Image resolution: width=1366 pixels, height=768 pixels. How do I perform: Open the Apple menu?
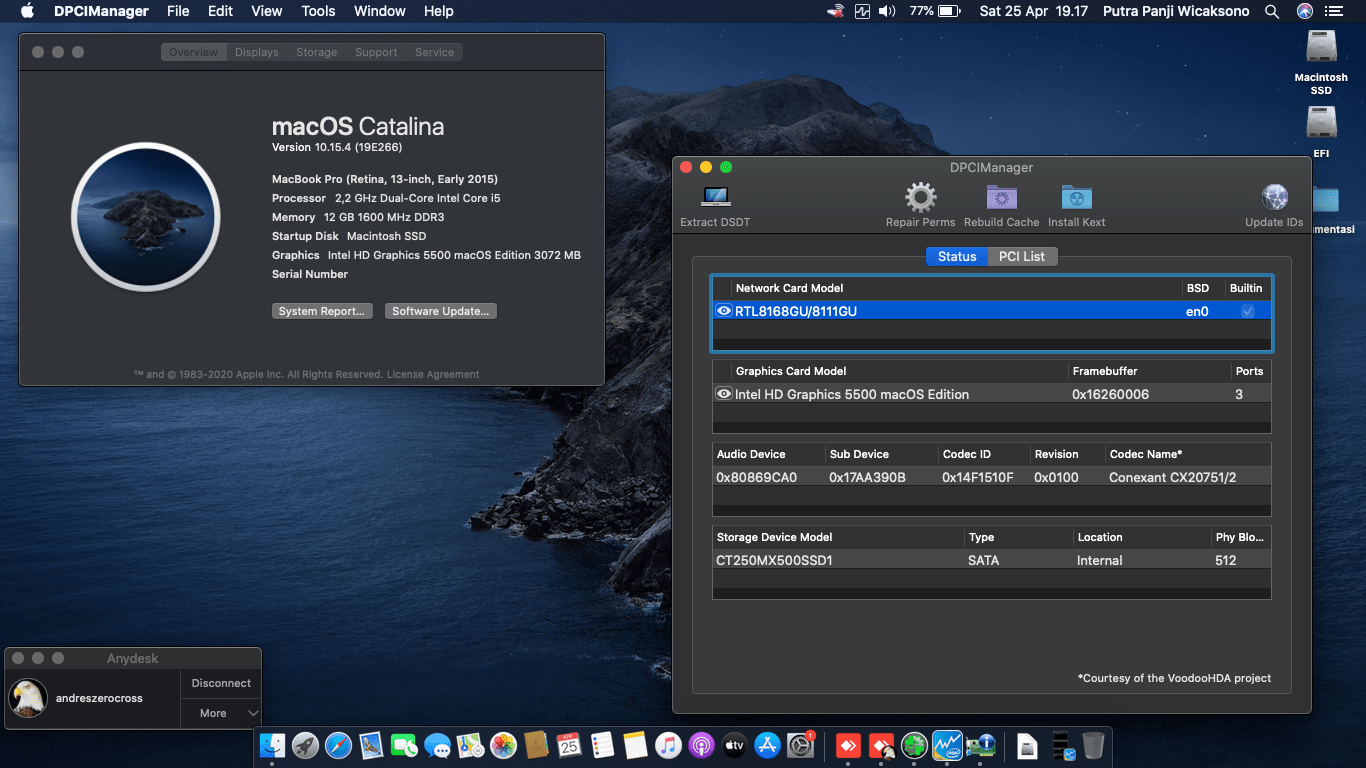point(27,11)
